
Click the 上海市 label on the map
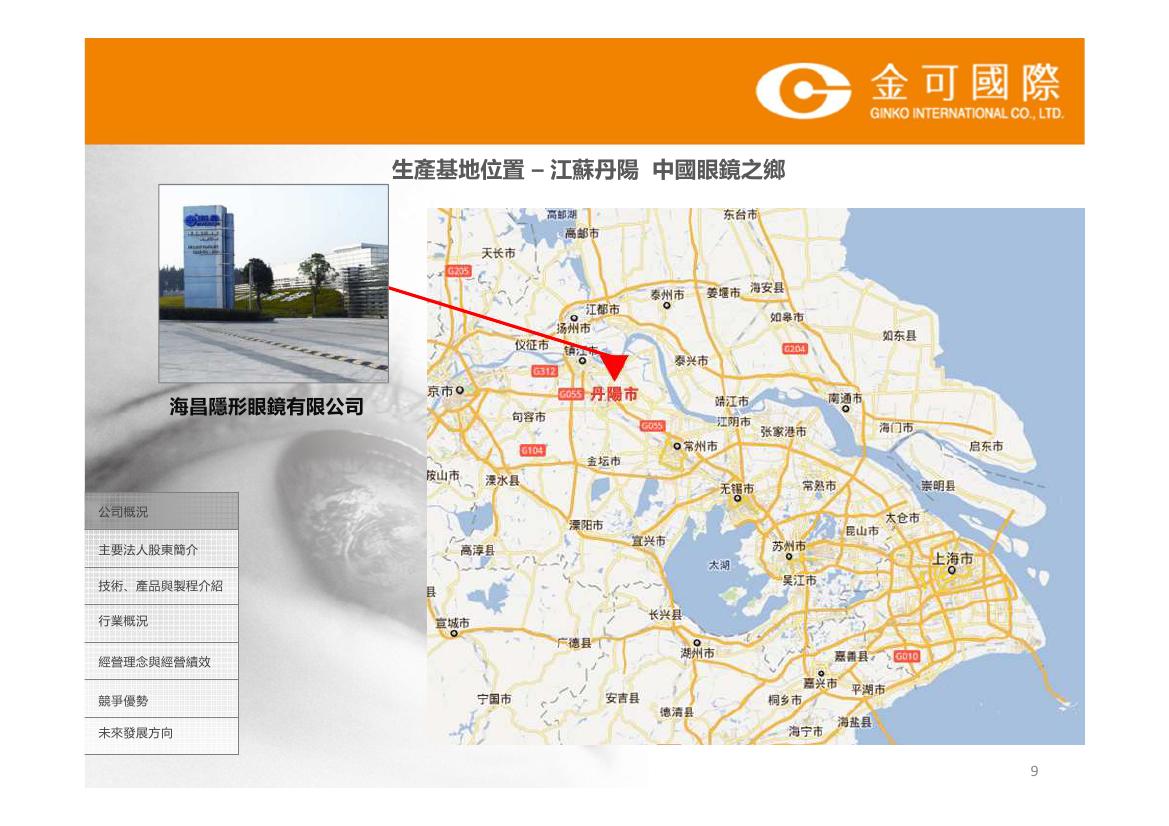pos(952,558)
